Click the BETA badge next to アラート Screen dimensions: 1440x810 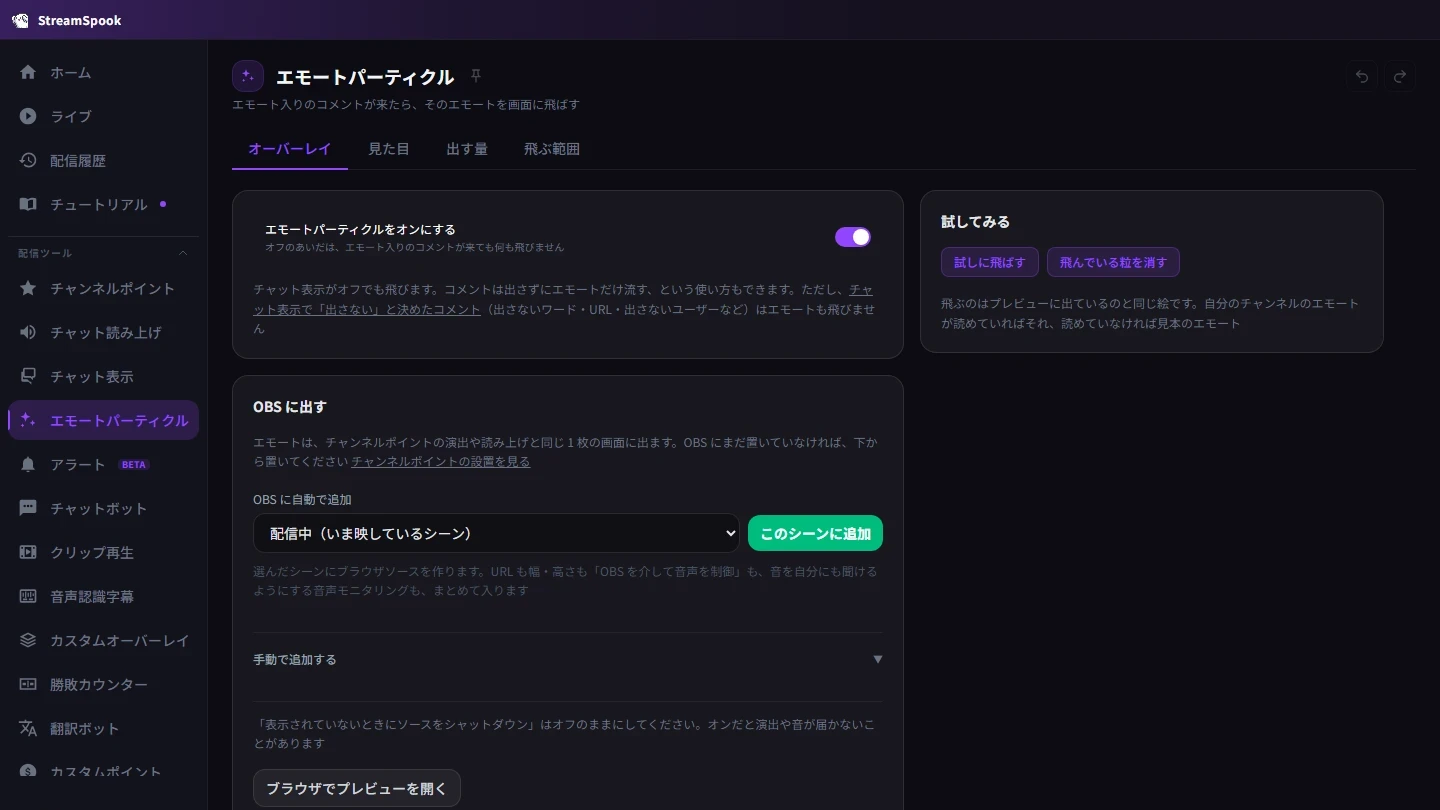pyautogui.click(x=134, y=465)
